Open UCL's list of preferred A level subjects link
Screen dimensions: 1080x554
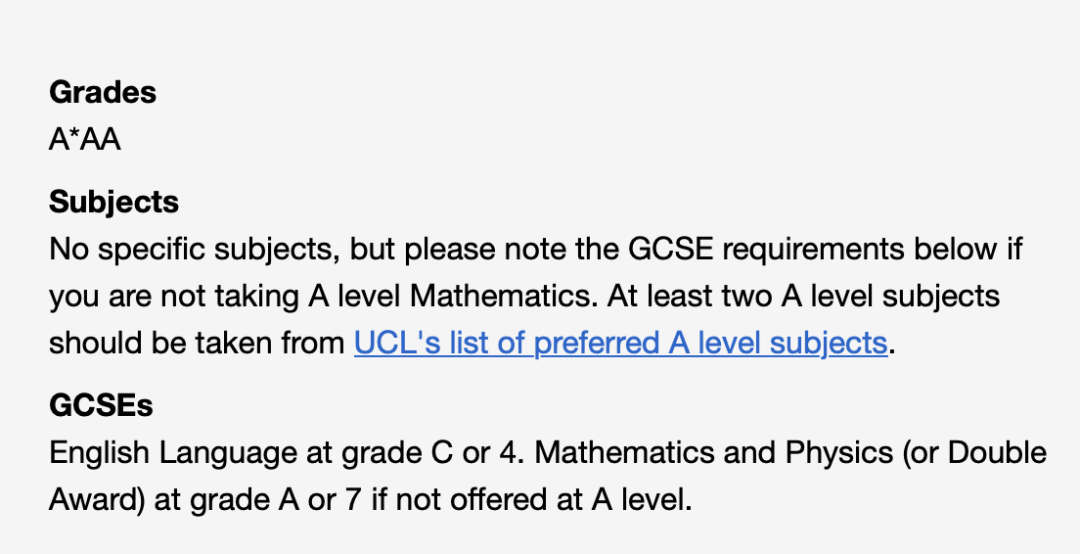pyautogui.click(x=621, y=342)
